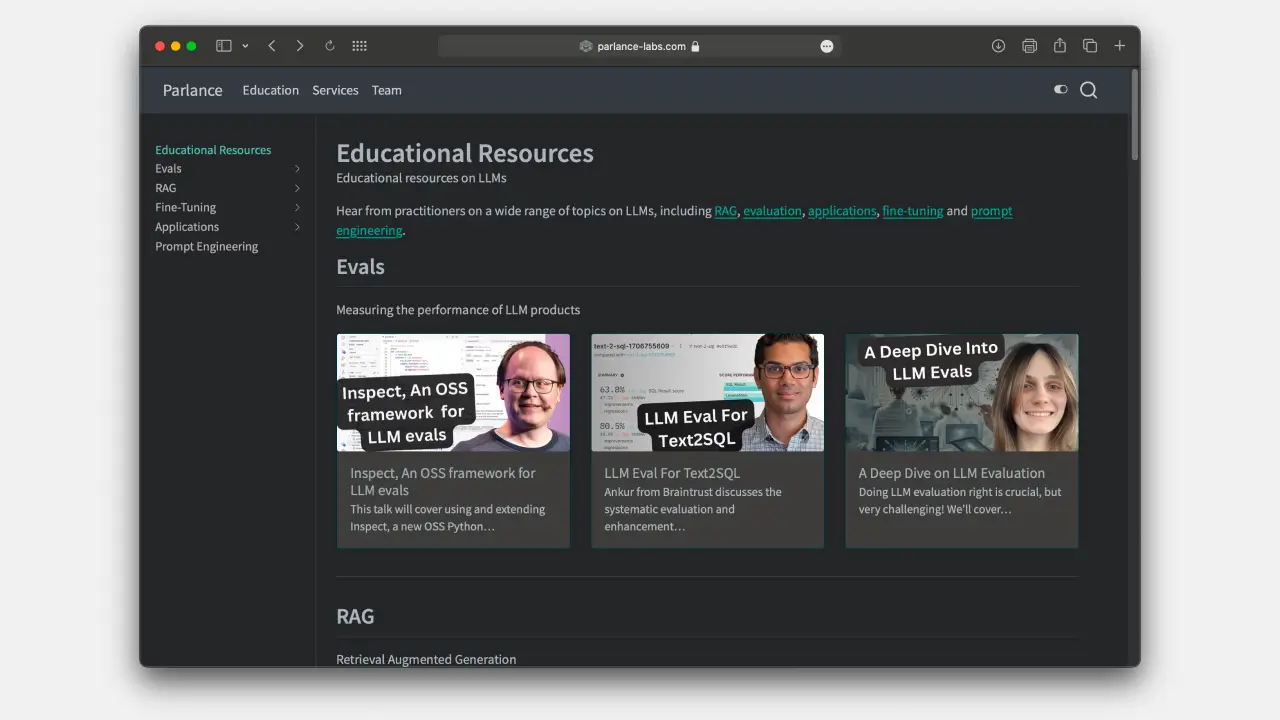Follow the fine-tuning hyperlink in intro text

click(x=913, y=211)
